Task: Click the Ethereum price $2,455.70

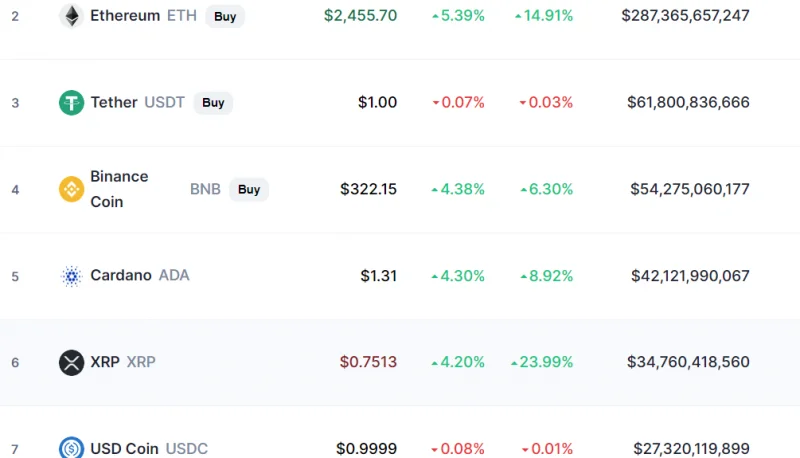Action: [x=360, y=16]
